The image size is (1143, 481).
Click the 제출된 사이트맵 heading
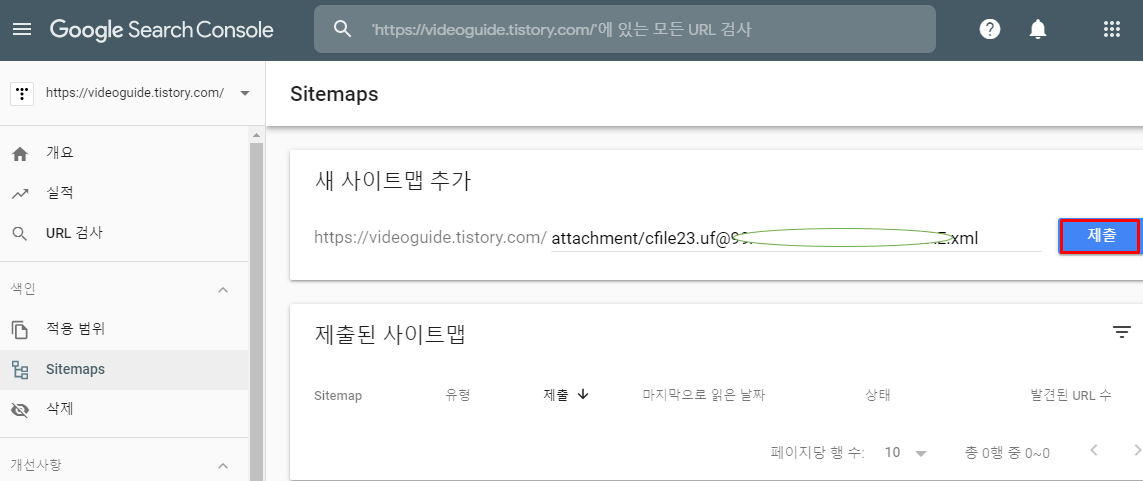pyautogui.click(x=390, y=334)
